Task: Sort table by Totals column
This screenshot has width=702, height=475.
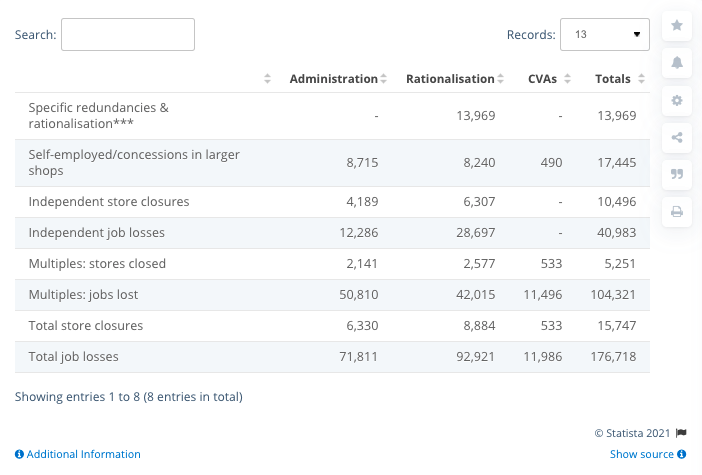Action: click(x=617, y=79)
